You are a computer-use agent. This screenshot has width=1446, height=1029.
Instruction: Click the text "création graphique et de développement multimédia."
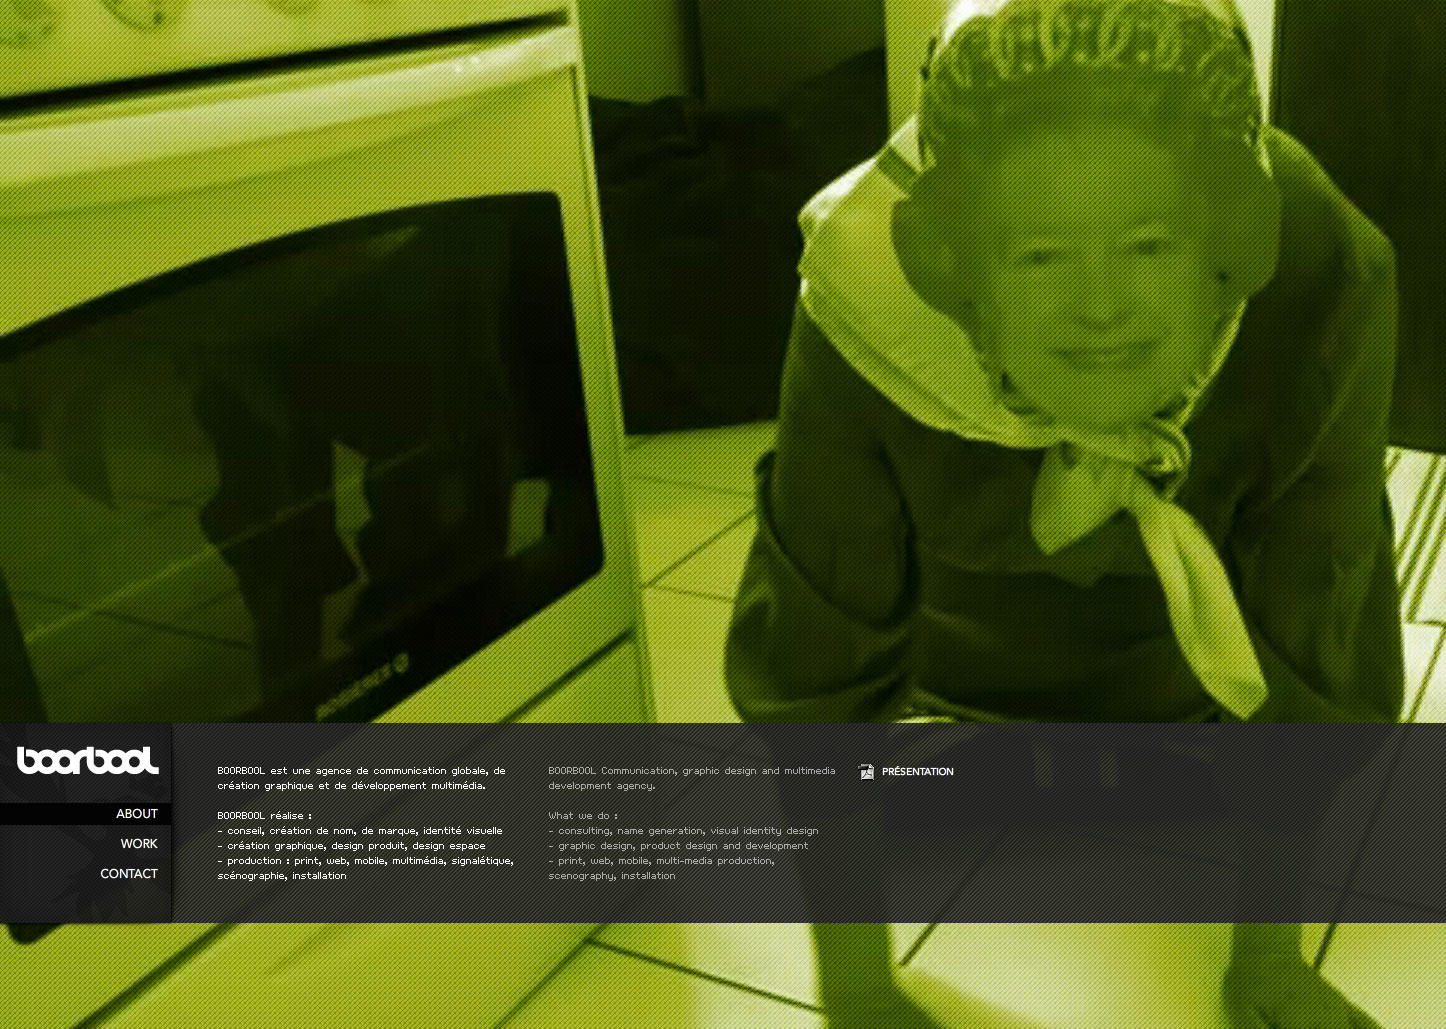click(351, 786)
